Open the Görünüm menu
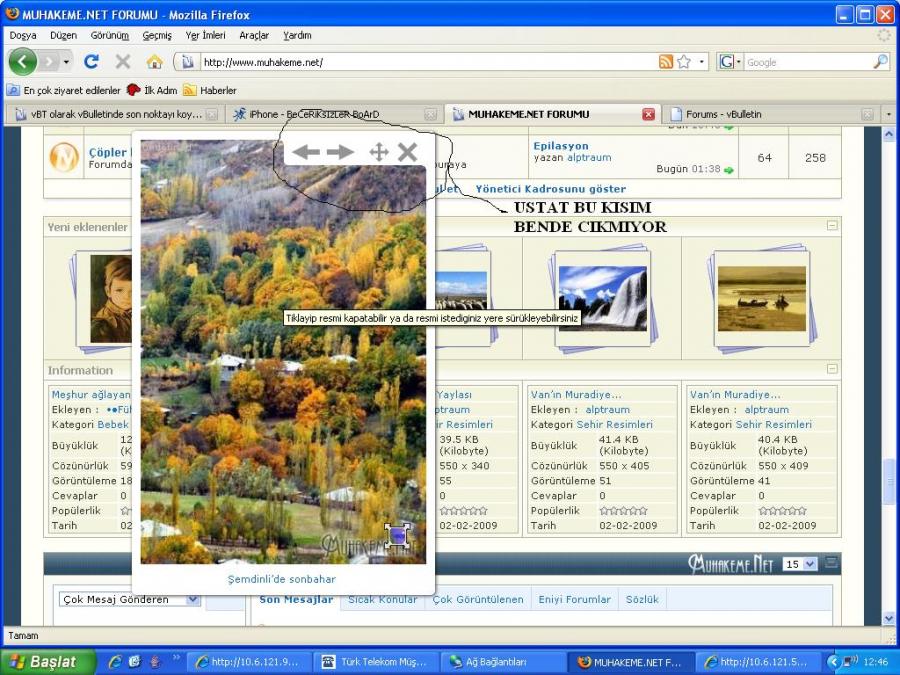The image size is (900, 675). pos(110,35)
